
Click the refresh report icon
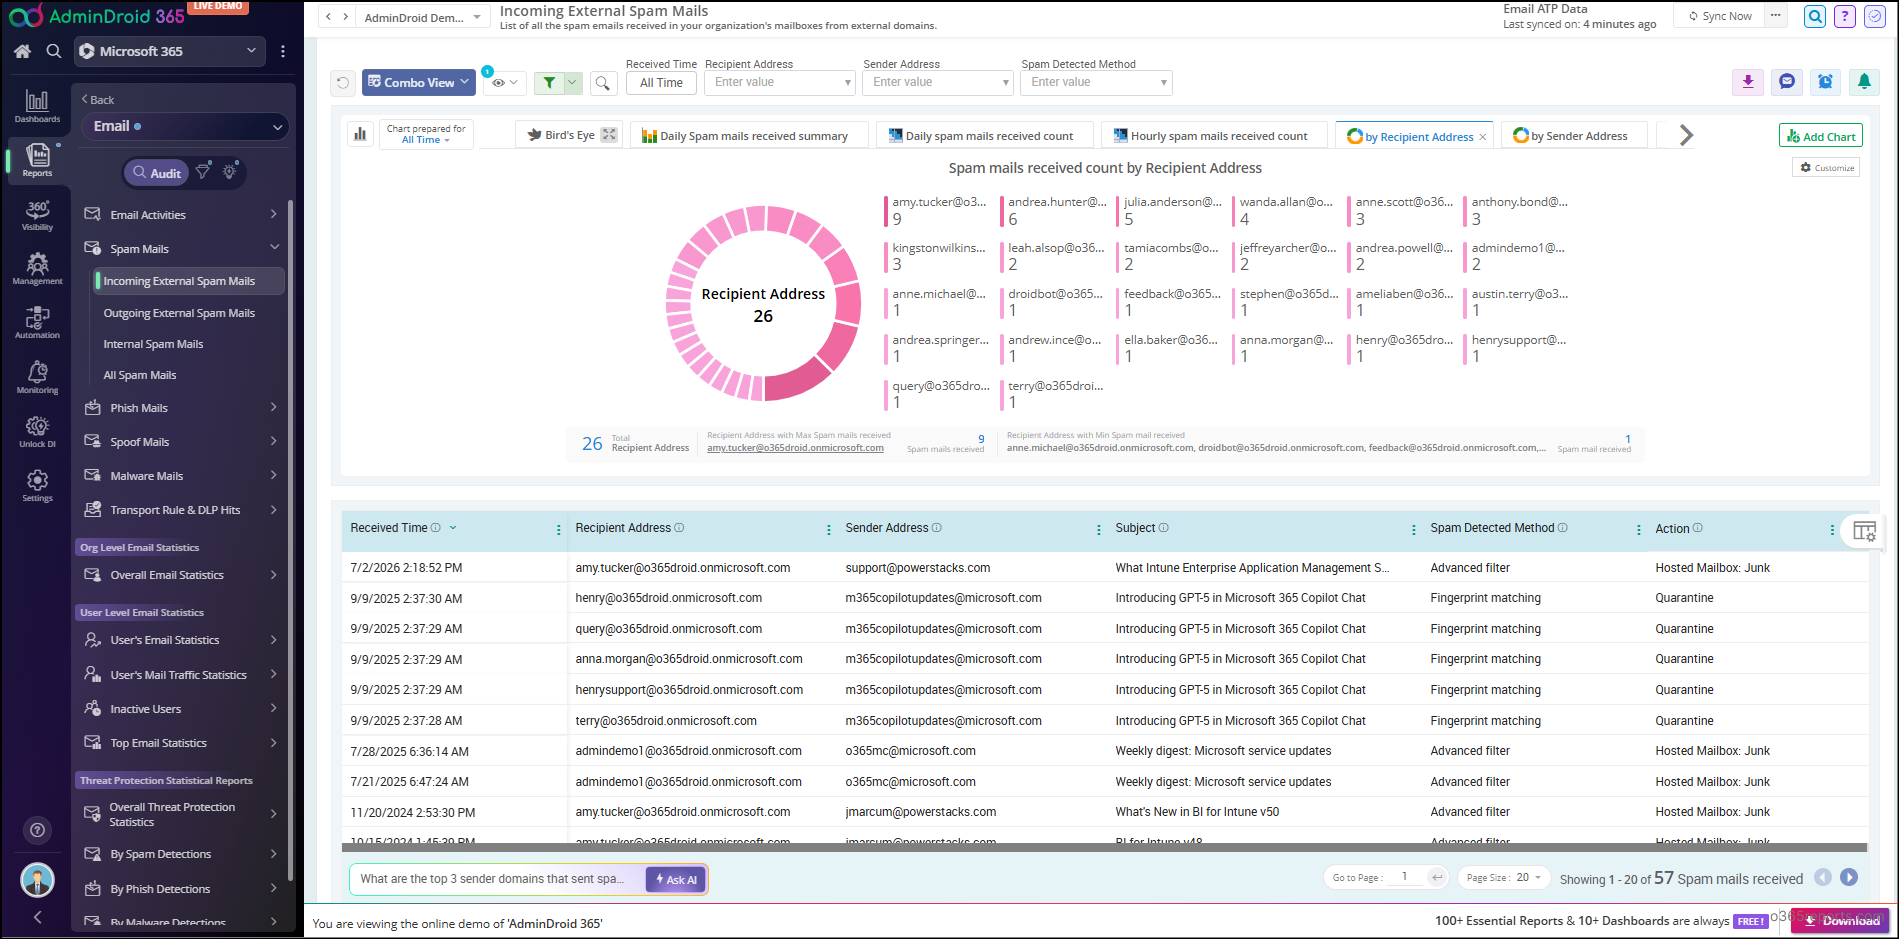click(x=343, y=83)
